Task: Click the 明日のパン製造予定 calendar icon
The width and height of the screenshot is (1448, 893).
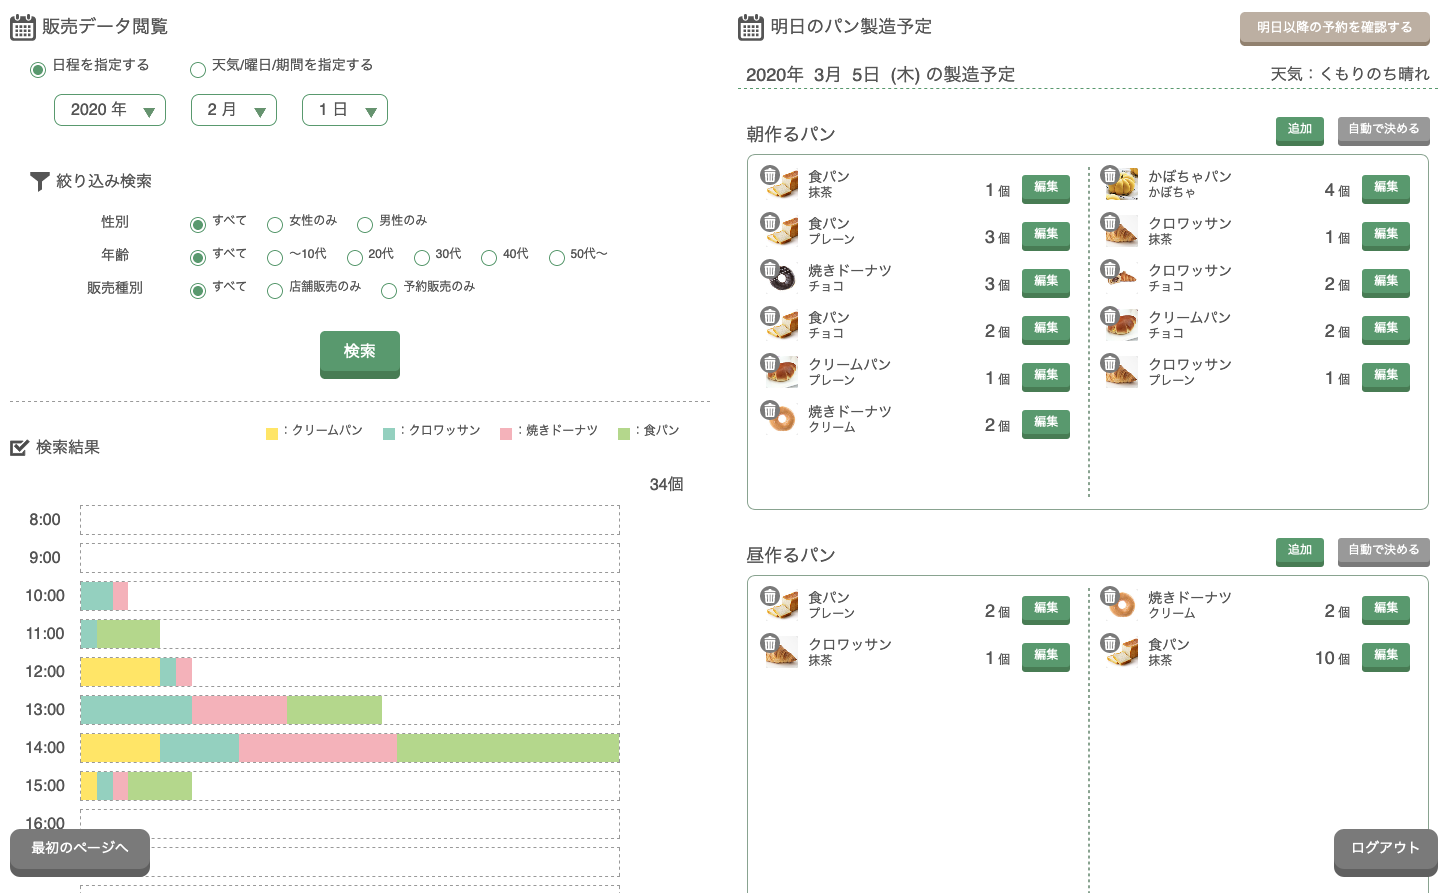Action: (x=750, y=27)
